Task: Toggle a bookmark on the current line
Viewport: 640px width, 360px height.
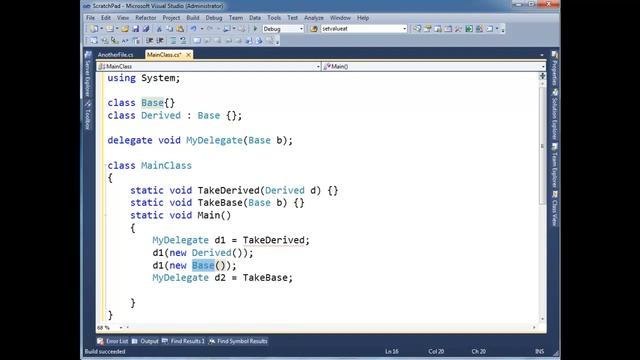Action: pos(197,40)
